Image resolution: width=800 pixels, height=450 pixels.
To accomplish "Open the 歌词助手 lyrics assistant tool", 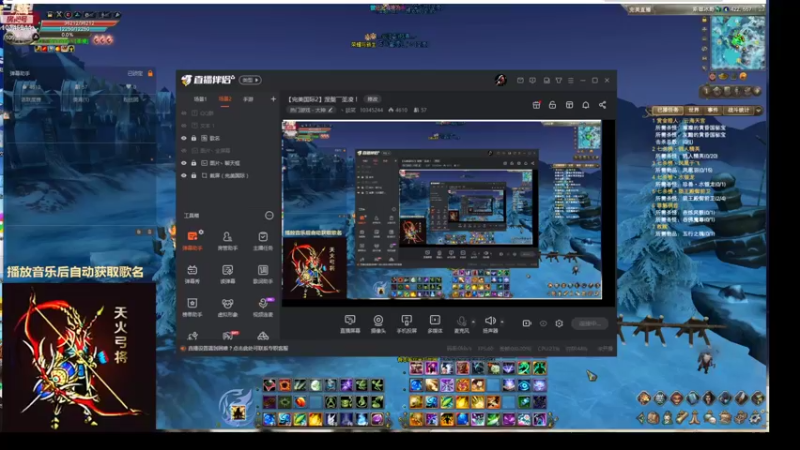I will (263, 273).
